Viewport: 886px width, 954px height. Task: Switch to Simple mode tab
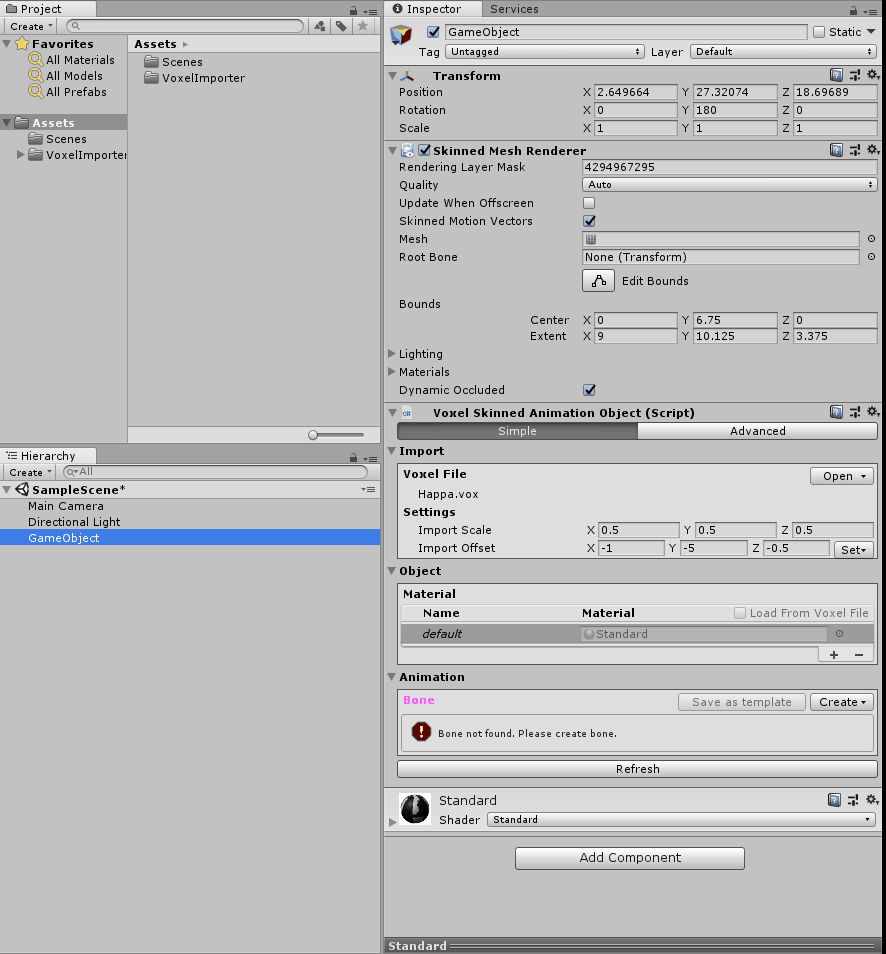[x=517, y=431]
